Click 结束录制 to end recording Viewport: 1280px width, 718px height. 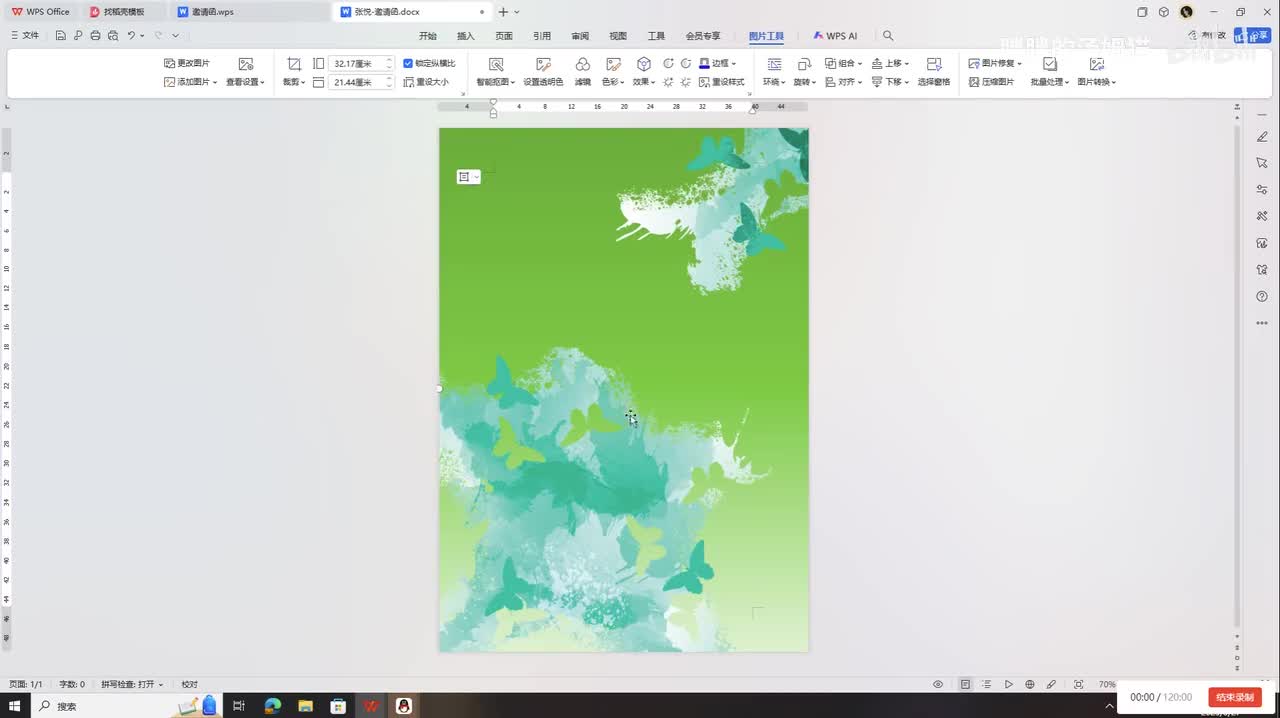[1235, 697]
